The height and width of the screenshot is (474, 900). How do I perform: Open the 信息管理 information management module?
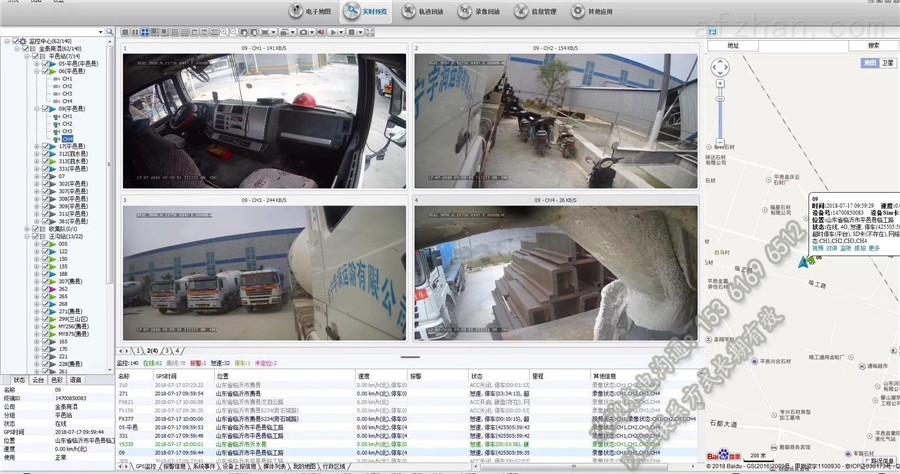(x=536, y=11)
